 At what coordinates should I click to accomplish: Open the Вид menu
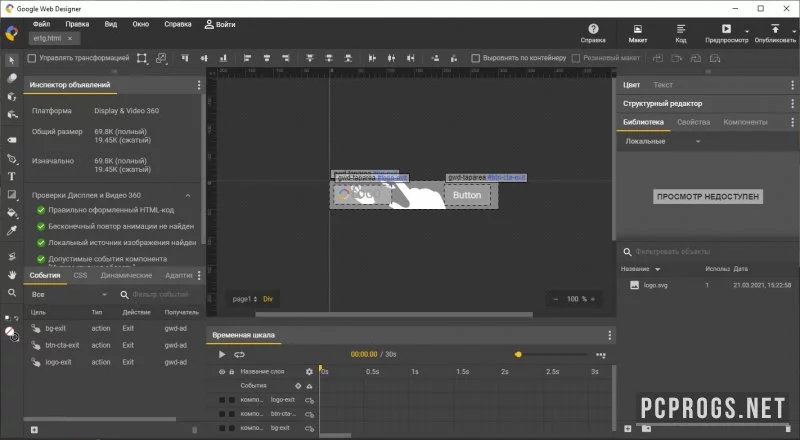pos(111,24)
